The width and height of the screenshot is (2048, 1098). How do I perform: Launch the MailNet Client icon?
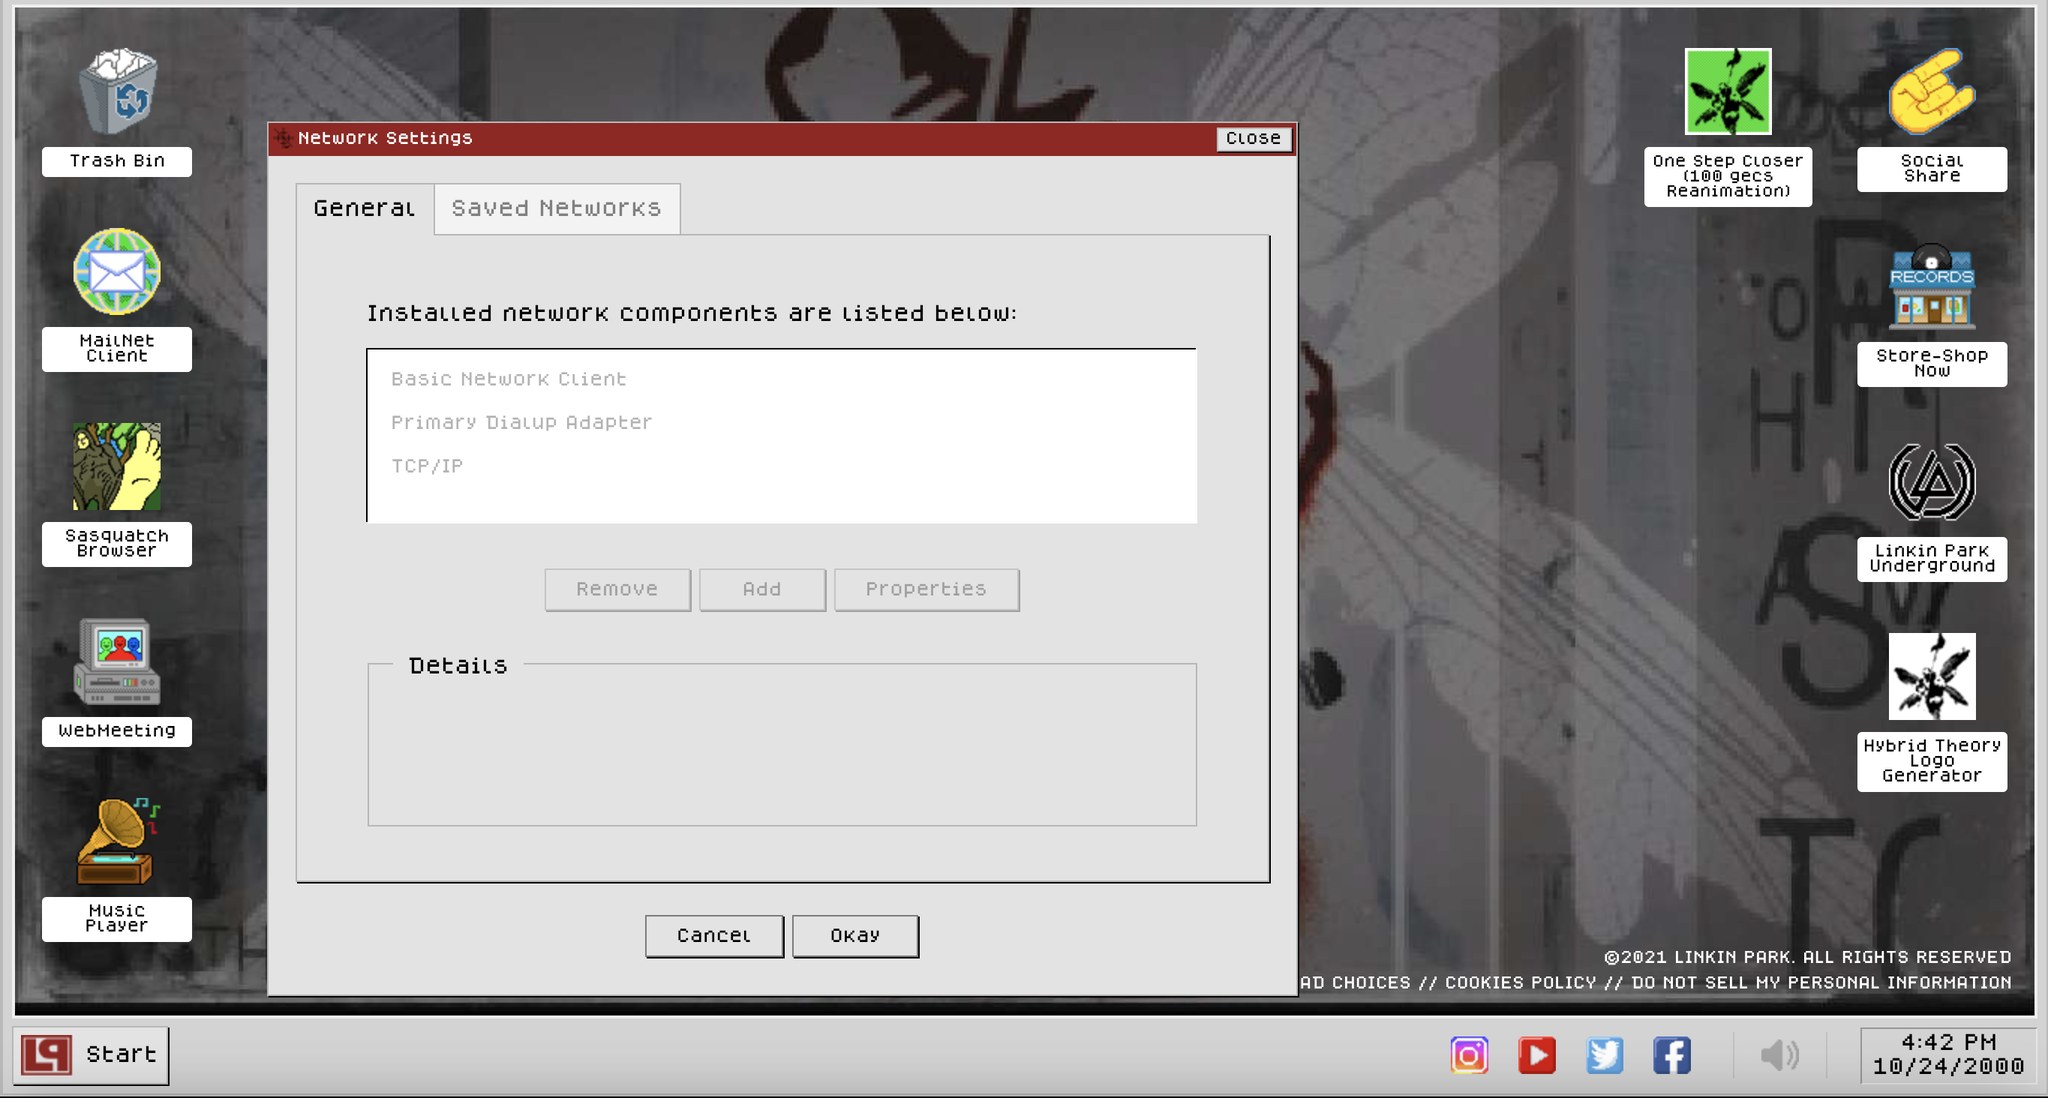(x=117, y=272)
